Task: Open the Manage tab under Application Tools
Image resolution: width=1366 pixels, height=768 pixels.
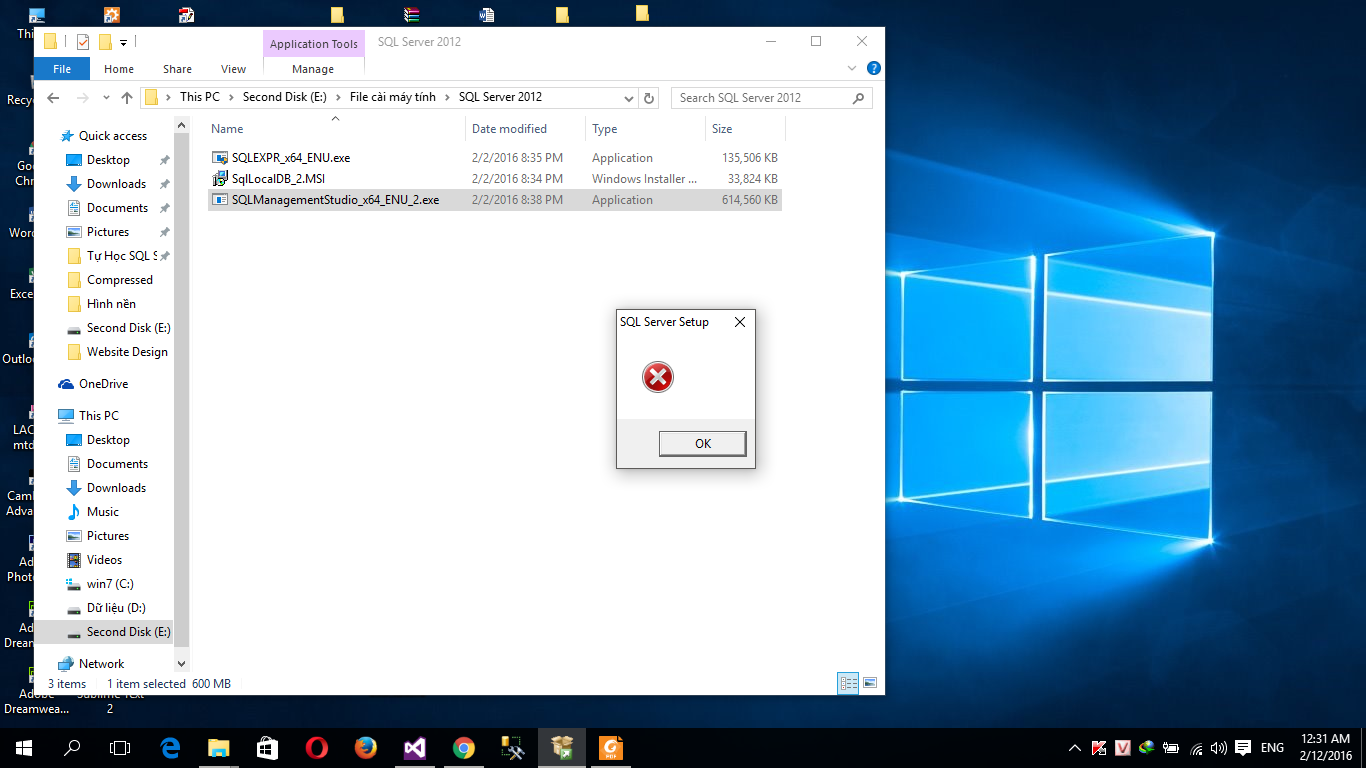Action: click(313, 69)
